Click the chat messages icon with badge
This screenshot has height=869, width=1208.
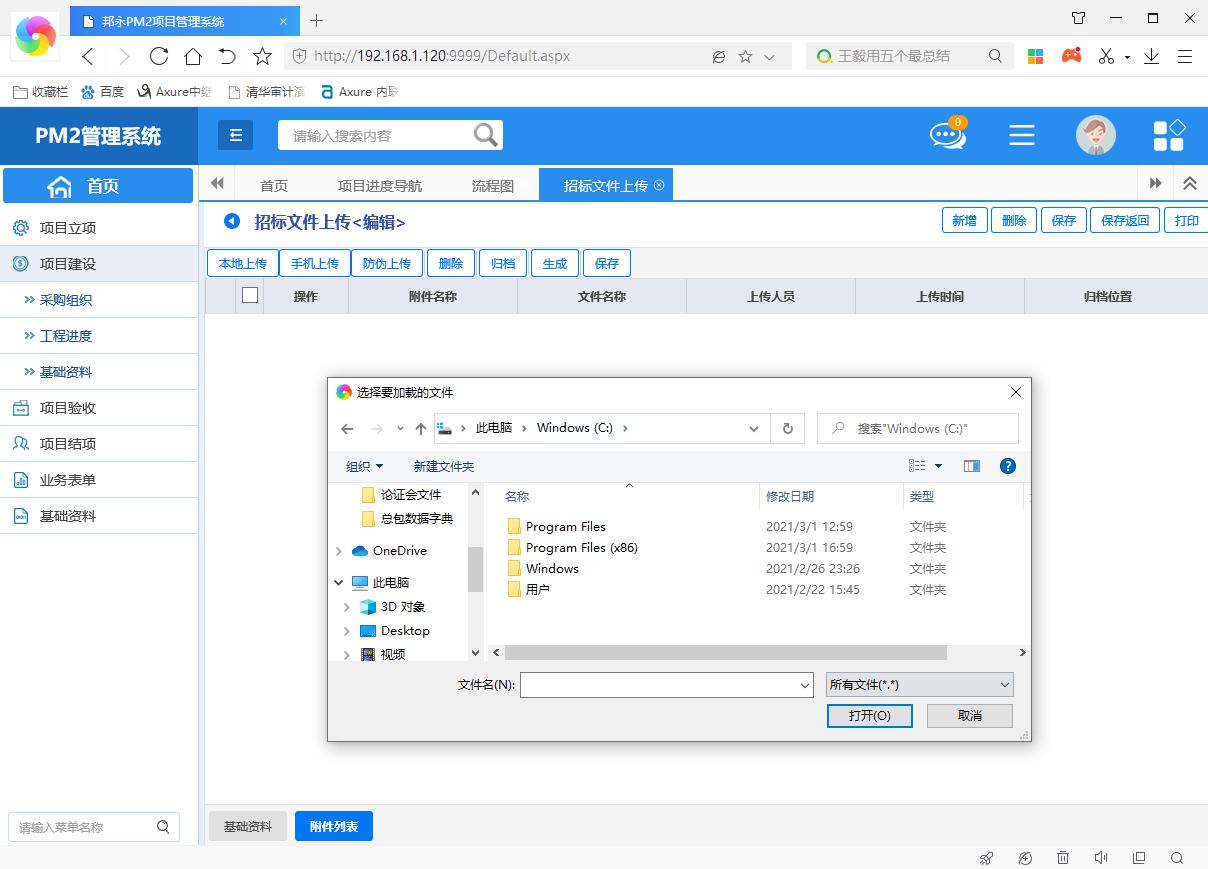click(947, 135)
